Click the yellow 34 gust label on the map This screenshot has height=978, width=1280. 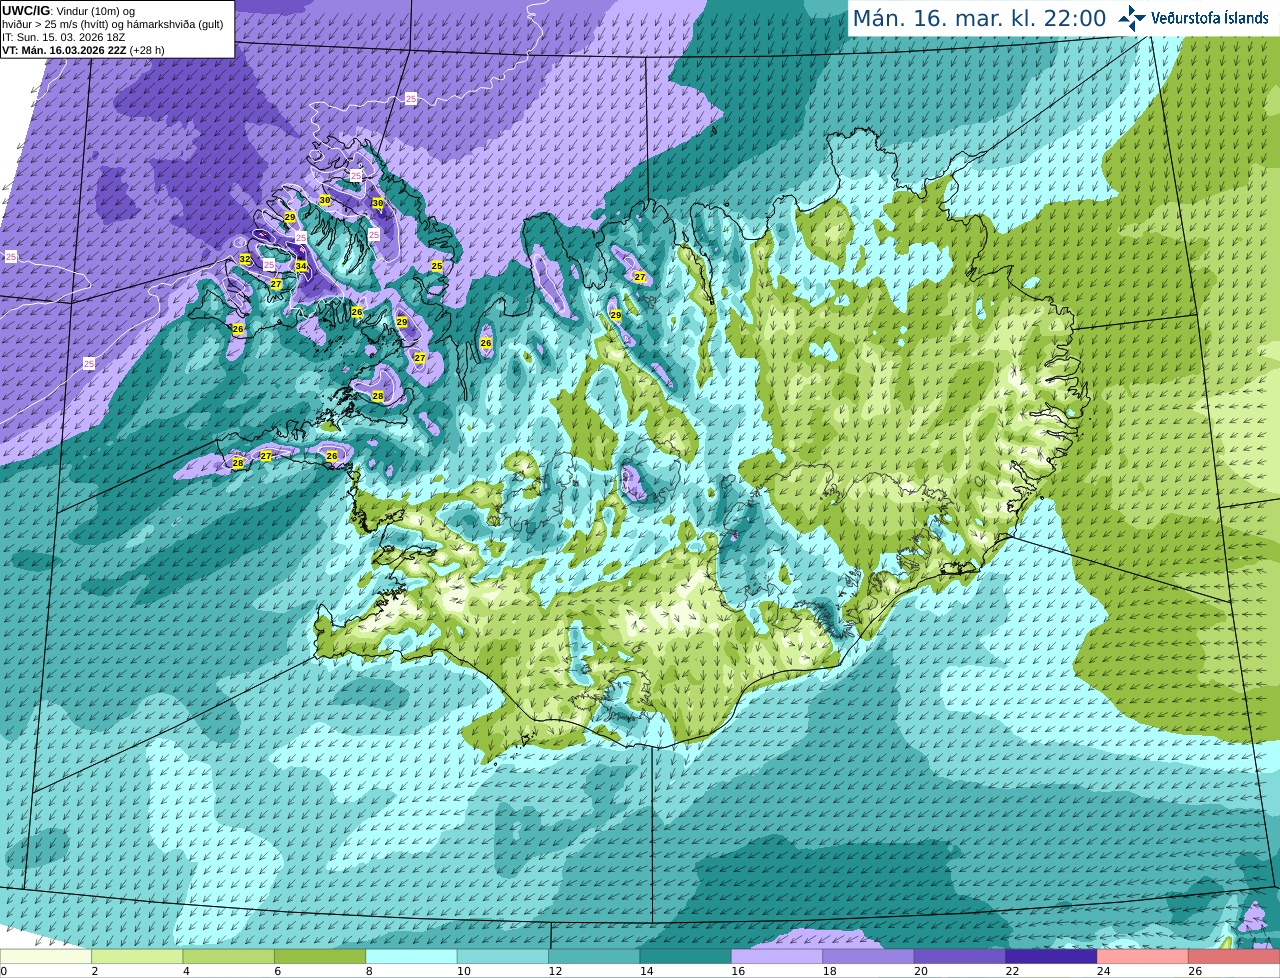301,266
